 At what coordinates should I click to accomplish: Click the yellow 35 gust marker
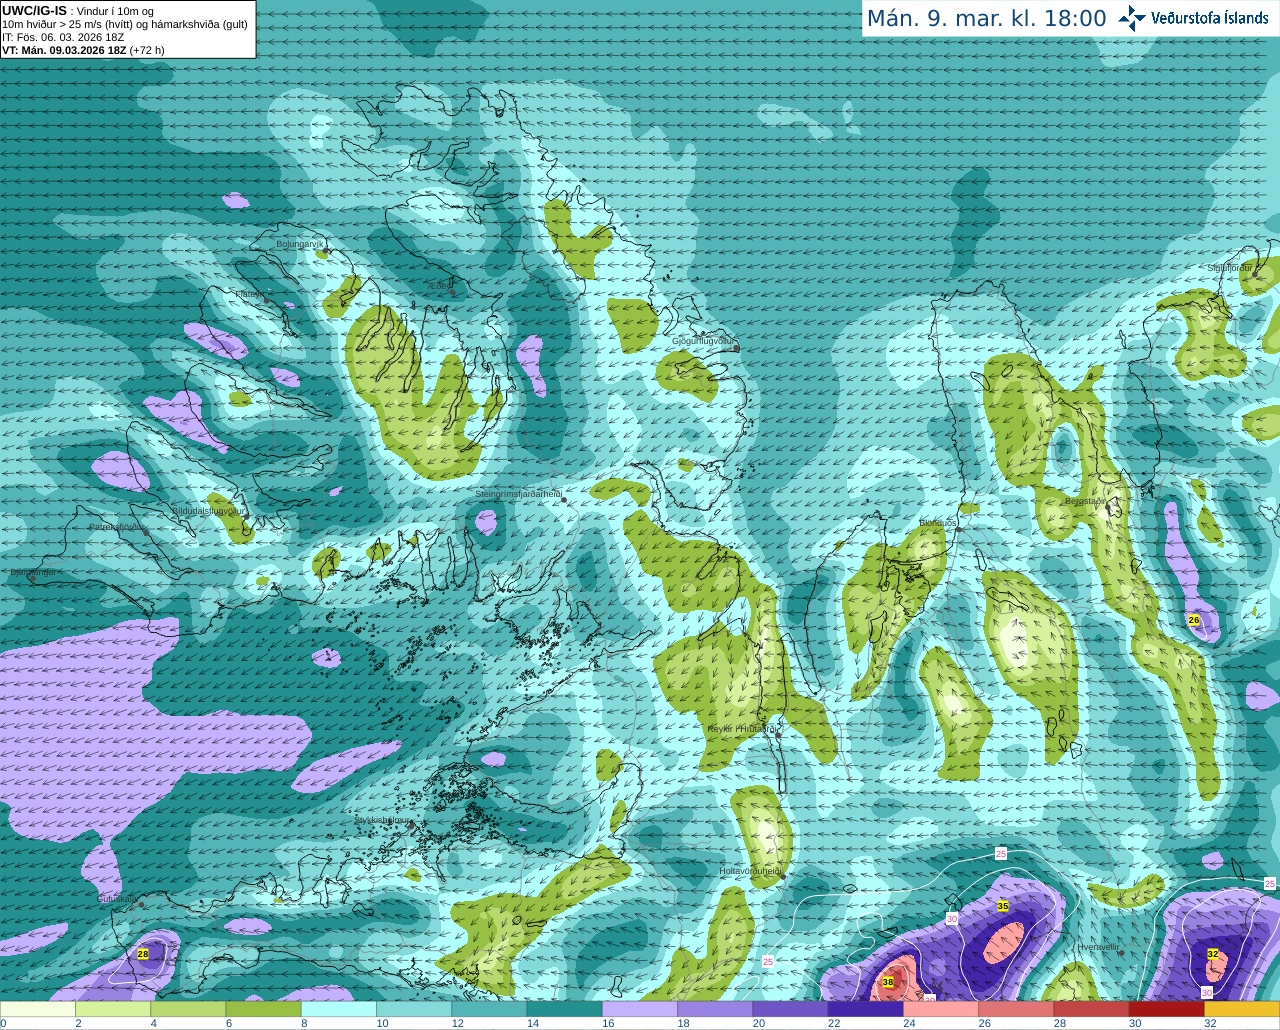point(1003,906)
